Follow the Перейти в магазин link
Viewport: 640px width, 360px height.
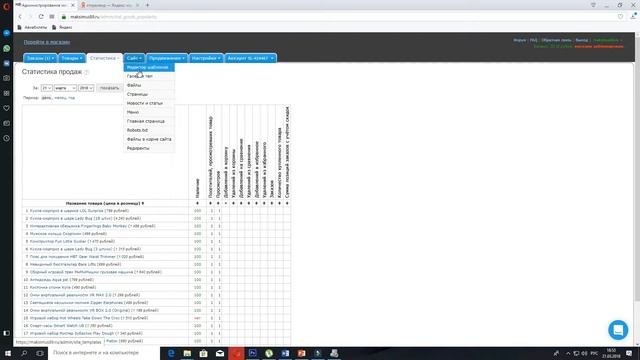47,42
